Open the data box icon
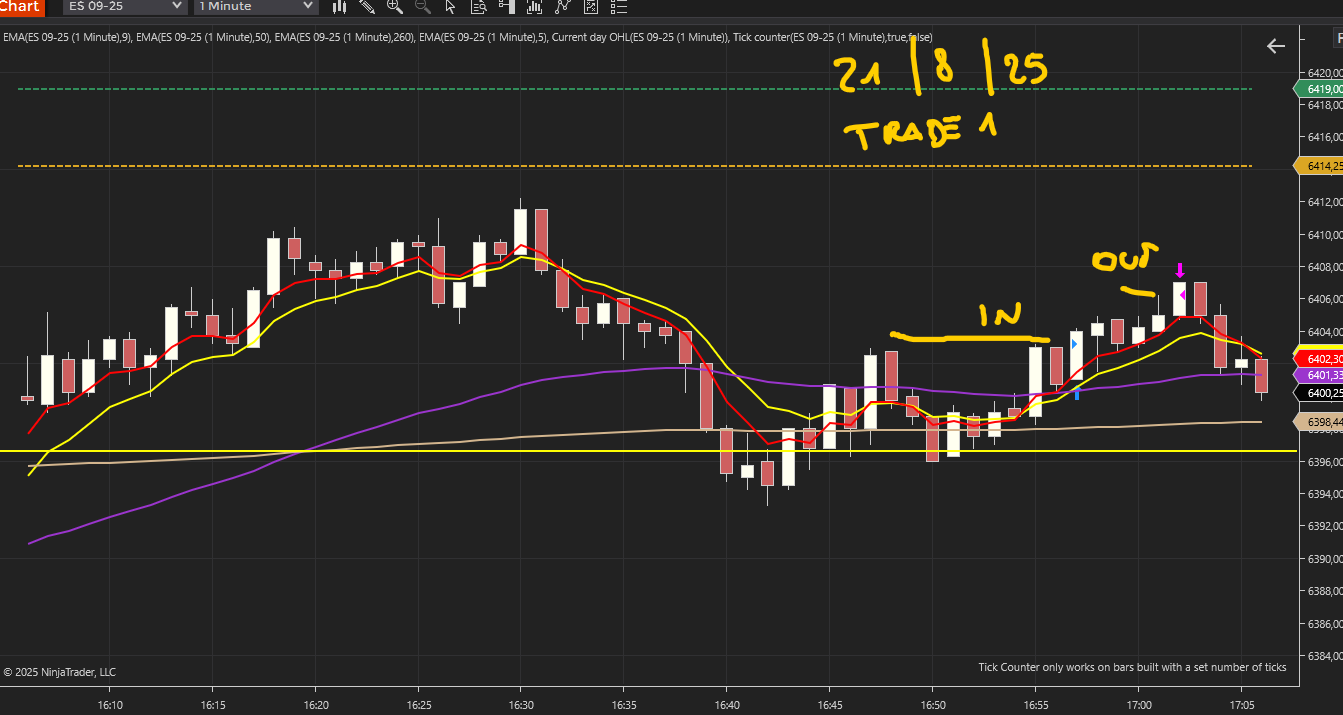 click(x=479, y=6)
